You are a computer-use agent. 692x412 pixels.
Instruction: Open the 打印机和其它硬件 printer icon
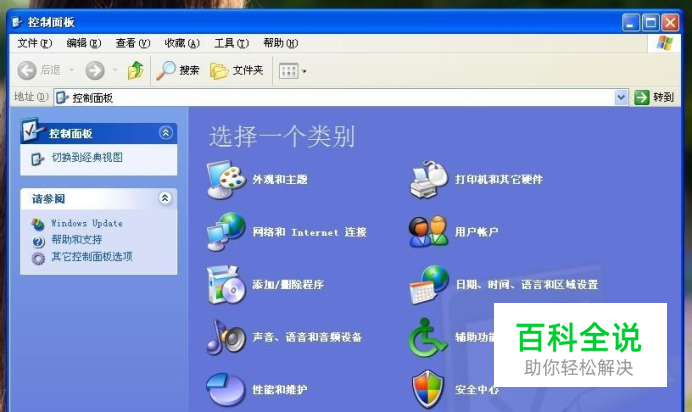click(429, 180)
